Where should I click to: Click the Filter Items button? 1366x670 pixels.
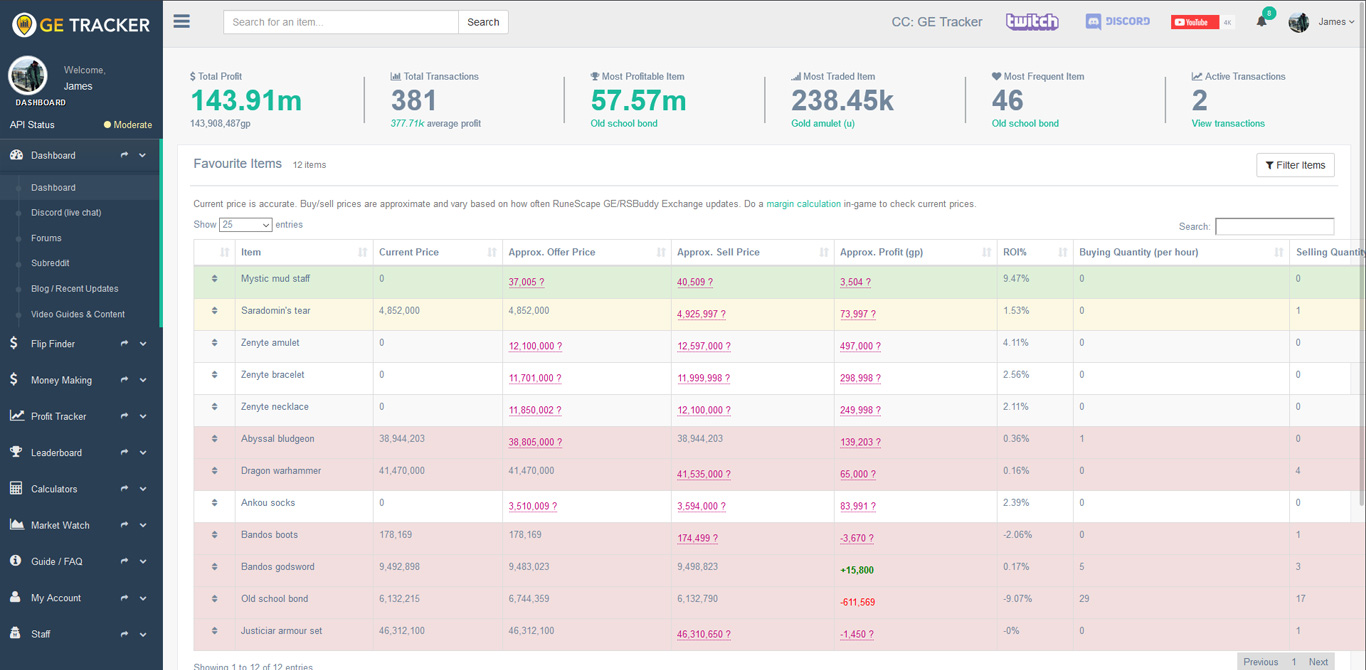(x=1294, y=165)
